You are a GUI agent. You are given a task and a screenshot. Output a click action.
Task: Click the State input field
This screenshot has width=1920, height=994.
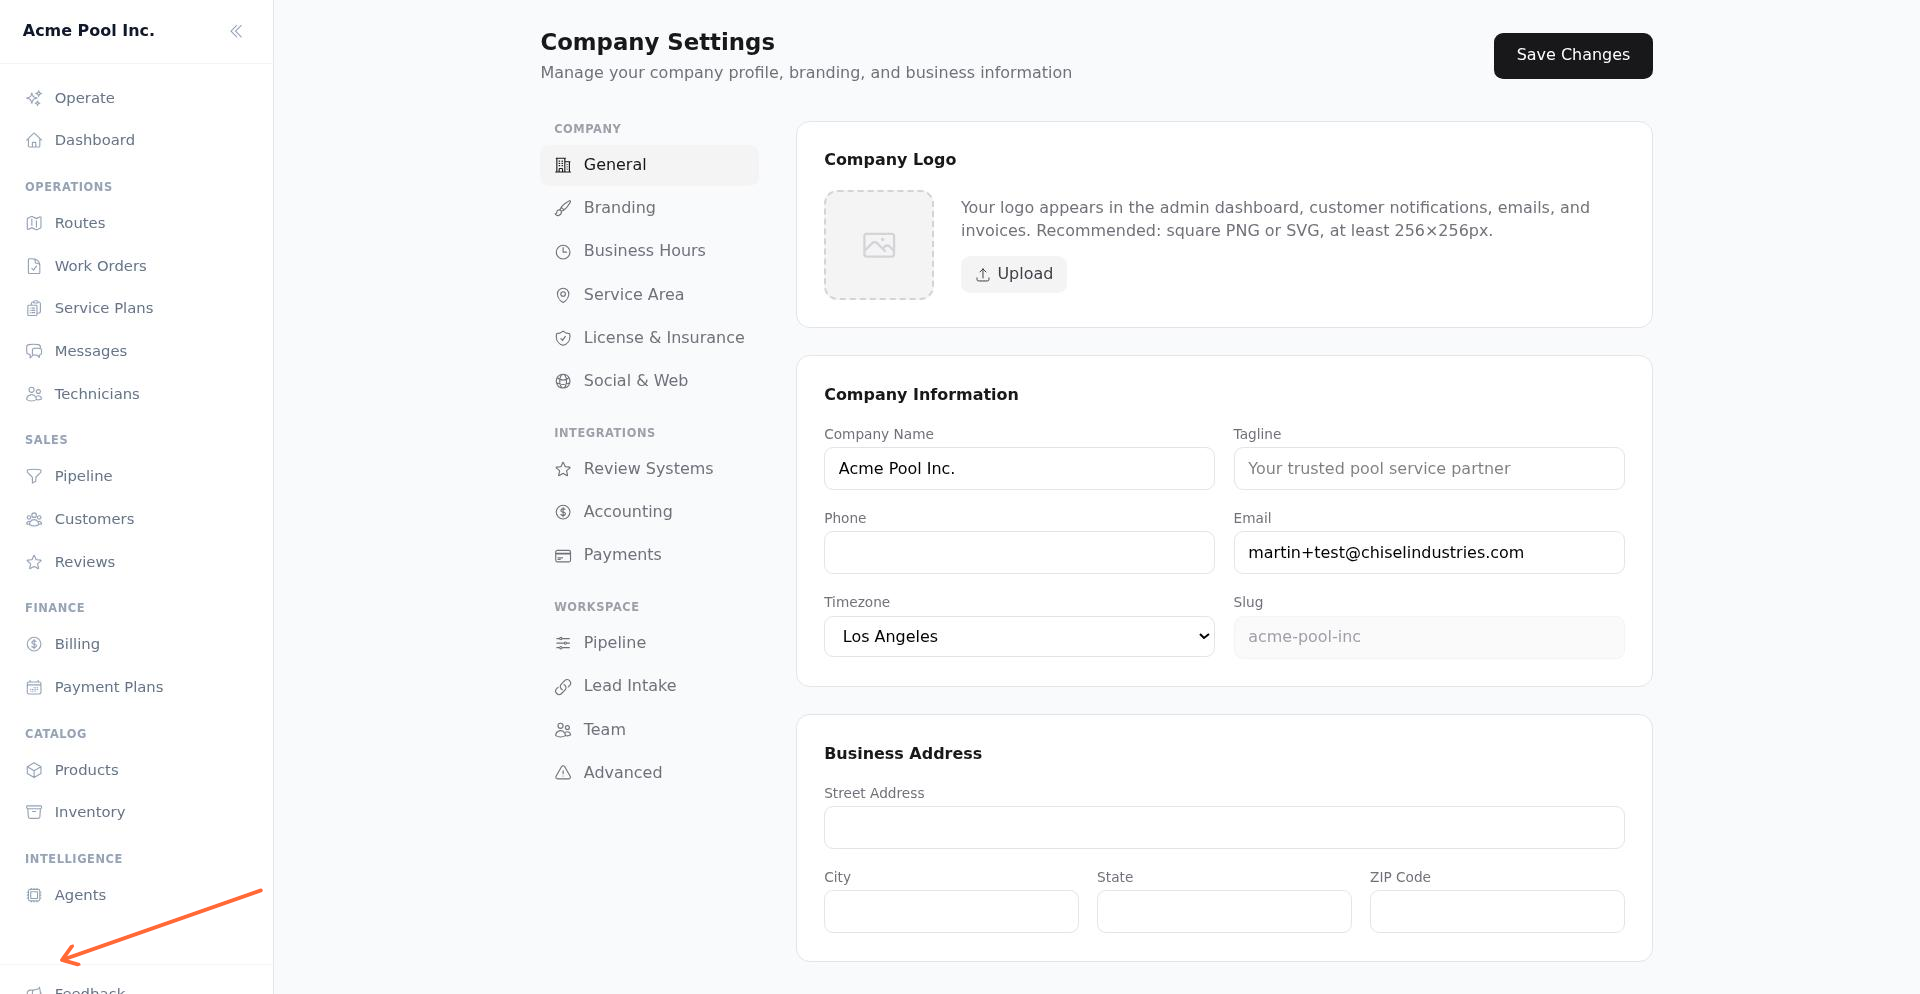(x=1224, y=912)
